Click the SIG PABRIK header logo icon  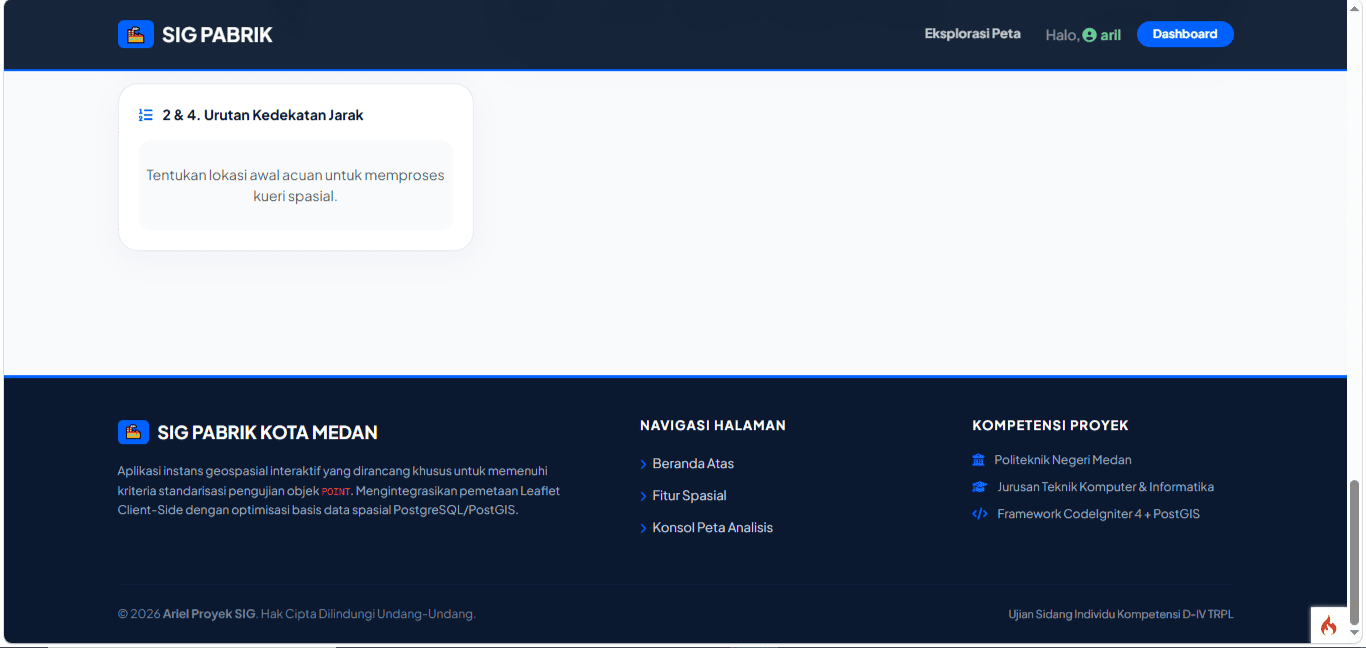135,34
